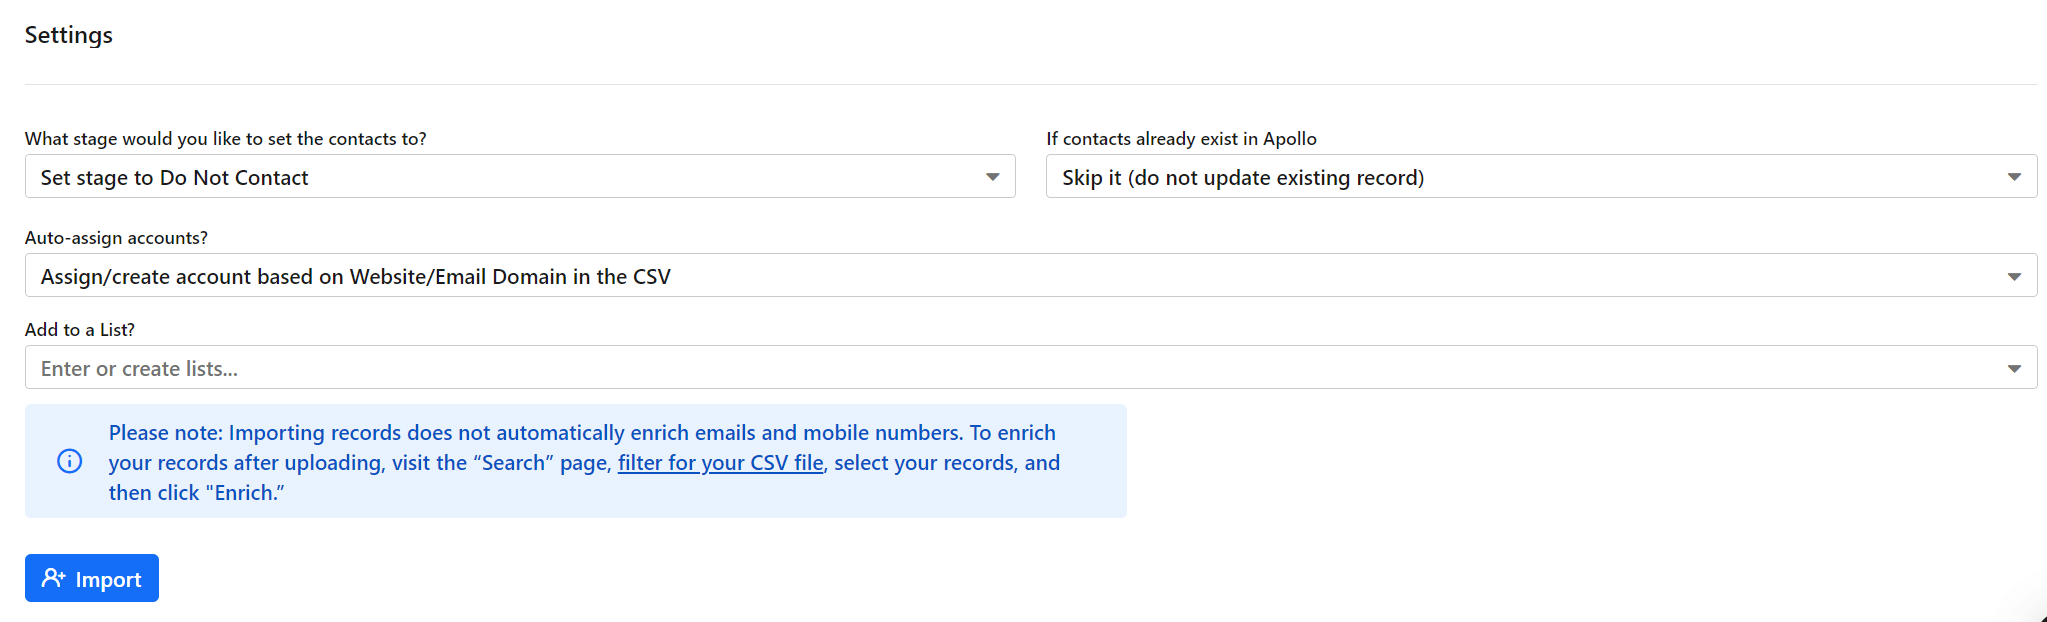Viewport: 2047px width, 622px height.
Task: Select the 'Skip it (do not update existing record)' field
Action: [x=1541, y=176]
